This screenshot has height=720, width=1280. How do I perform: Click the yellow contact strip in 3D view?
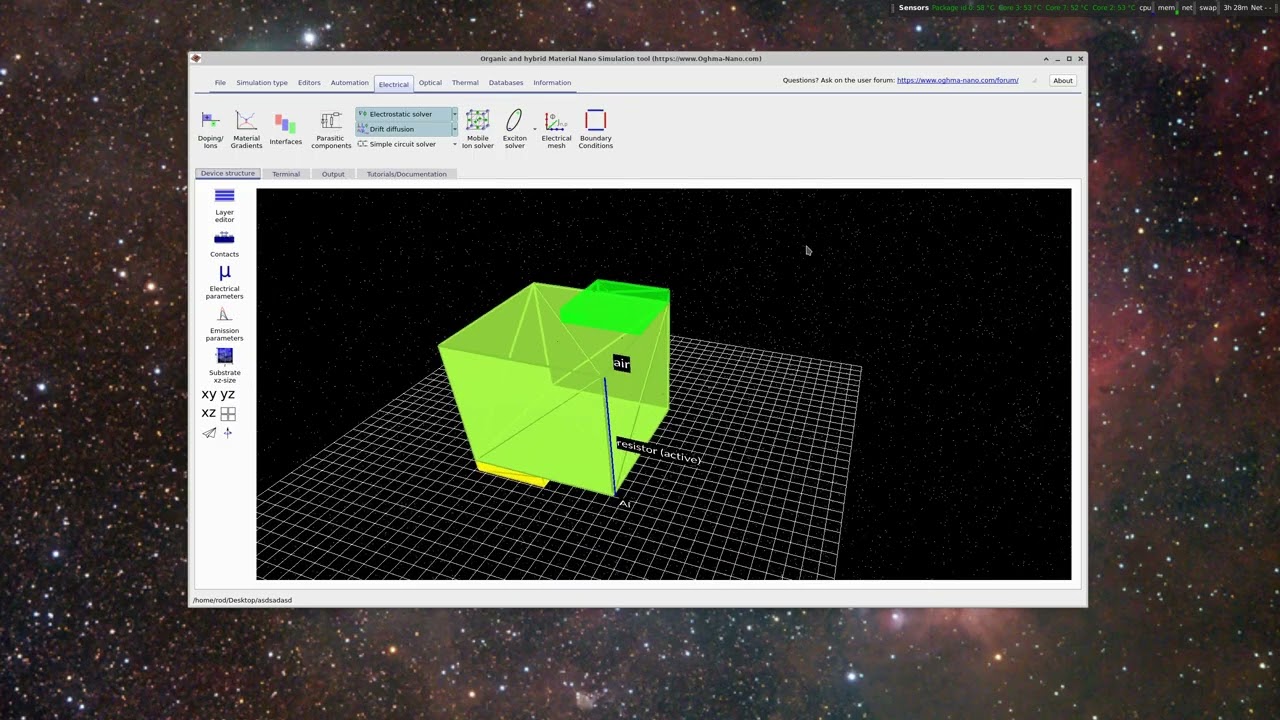511,474
